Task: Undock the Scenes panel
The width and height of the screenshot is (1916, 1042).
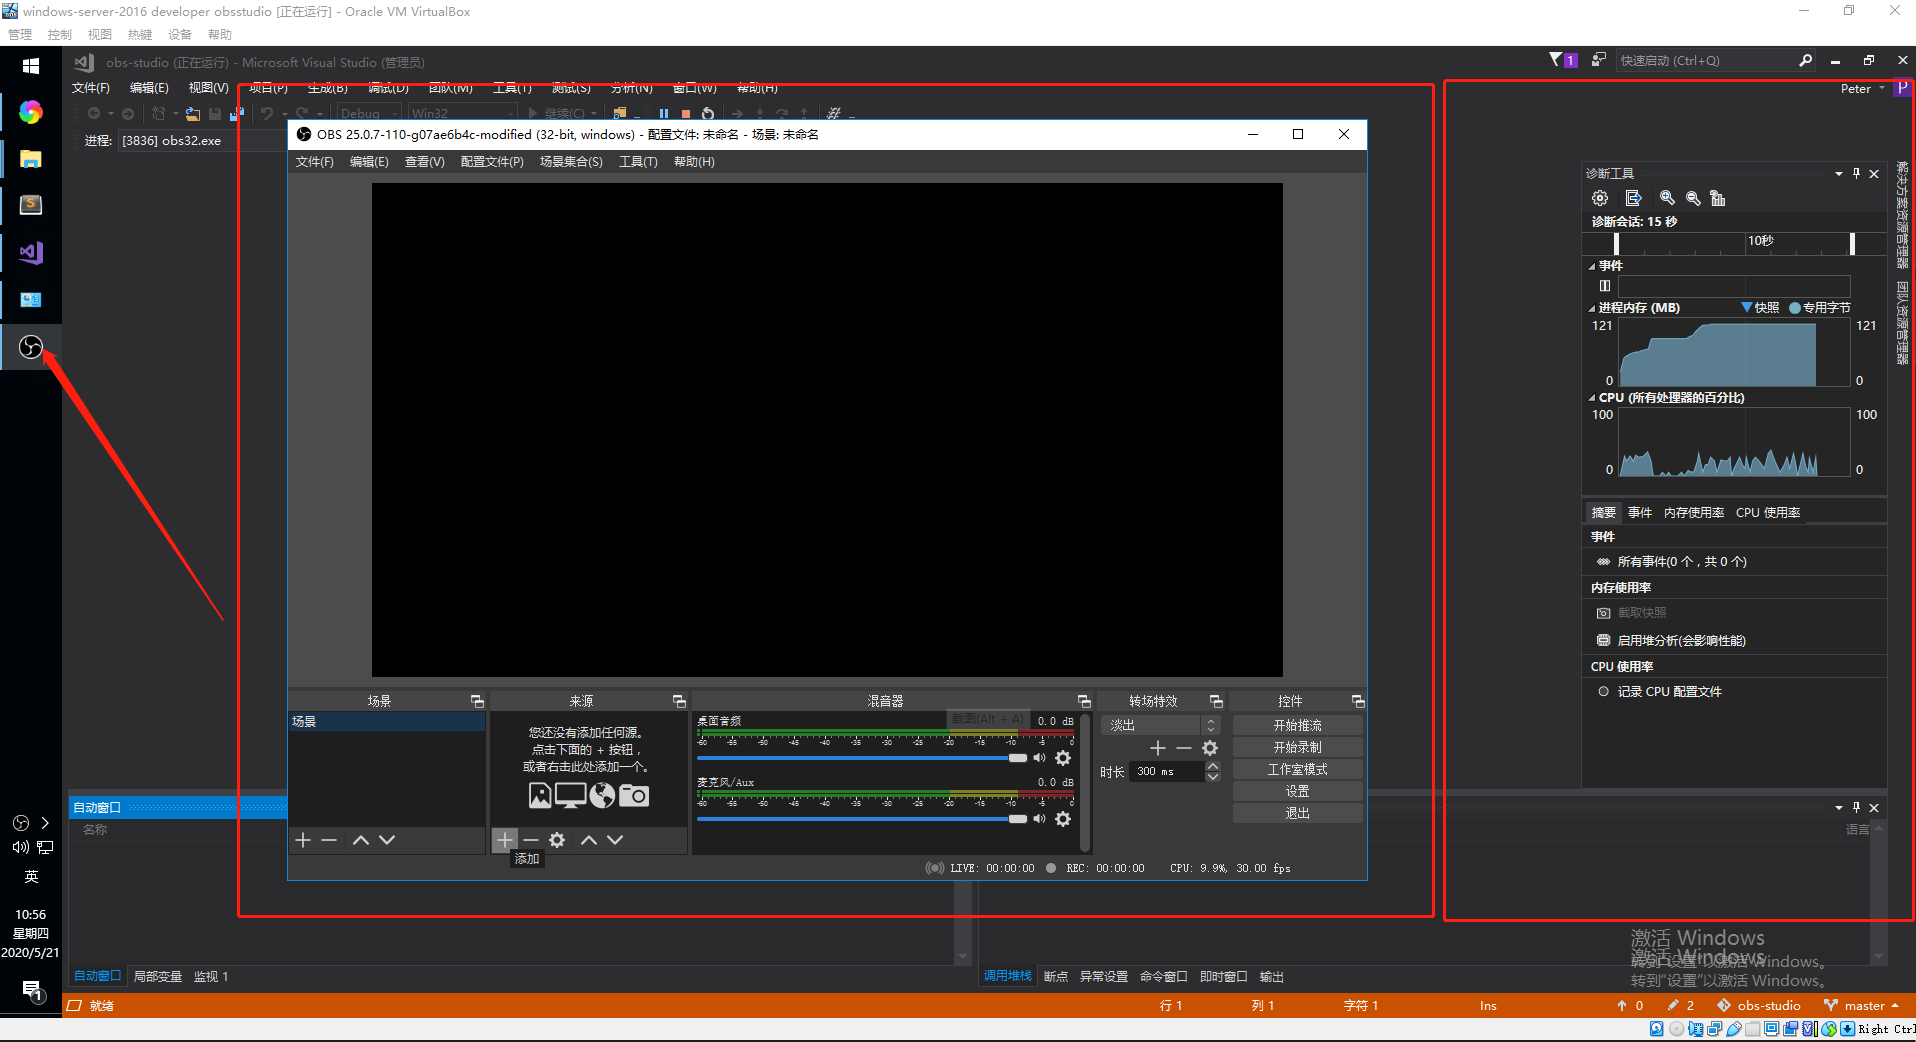Action: (x=477, y=701)
